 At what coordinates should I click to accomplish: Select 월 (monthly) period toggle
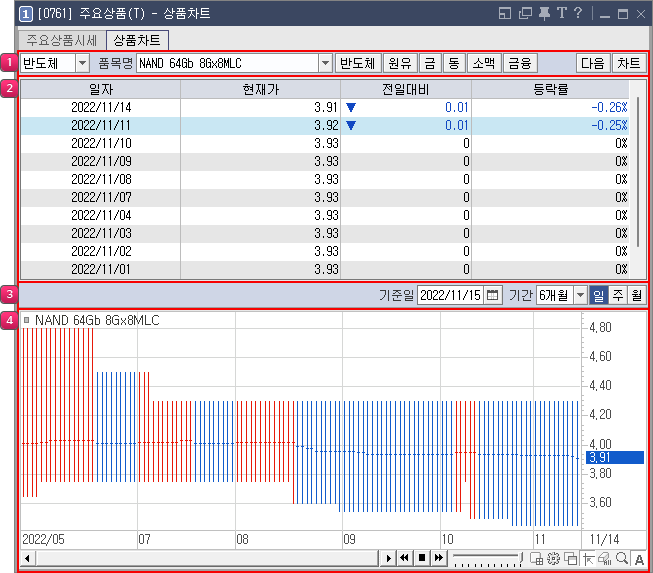click(x=637, y=295)
